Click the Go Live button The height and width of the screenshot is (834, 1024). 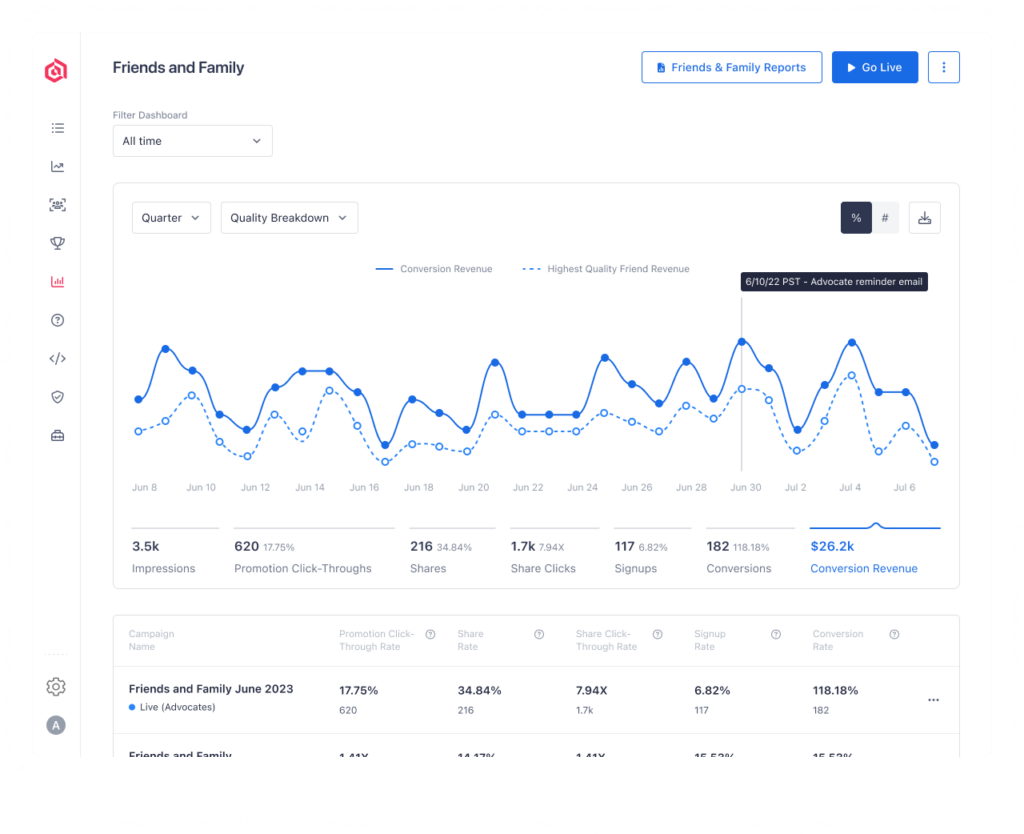[x=874, y=67]
